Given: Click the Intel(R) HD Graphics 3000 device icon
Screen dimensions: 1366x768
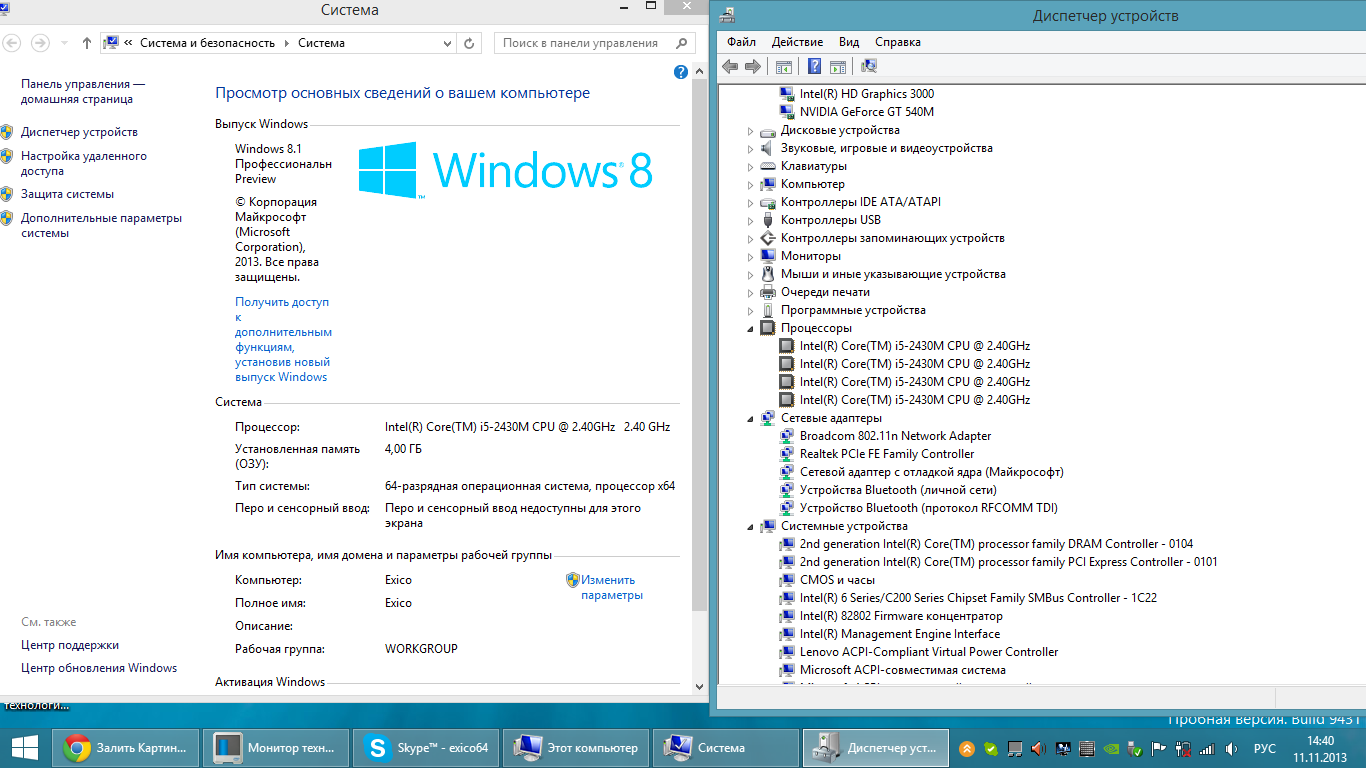Looking at the screenshot, I should 788,94.
